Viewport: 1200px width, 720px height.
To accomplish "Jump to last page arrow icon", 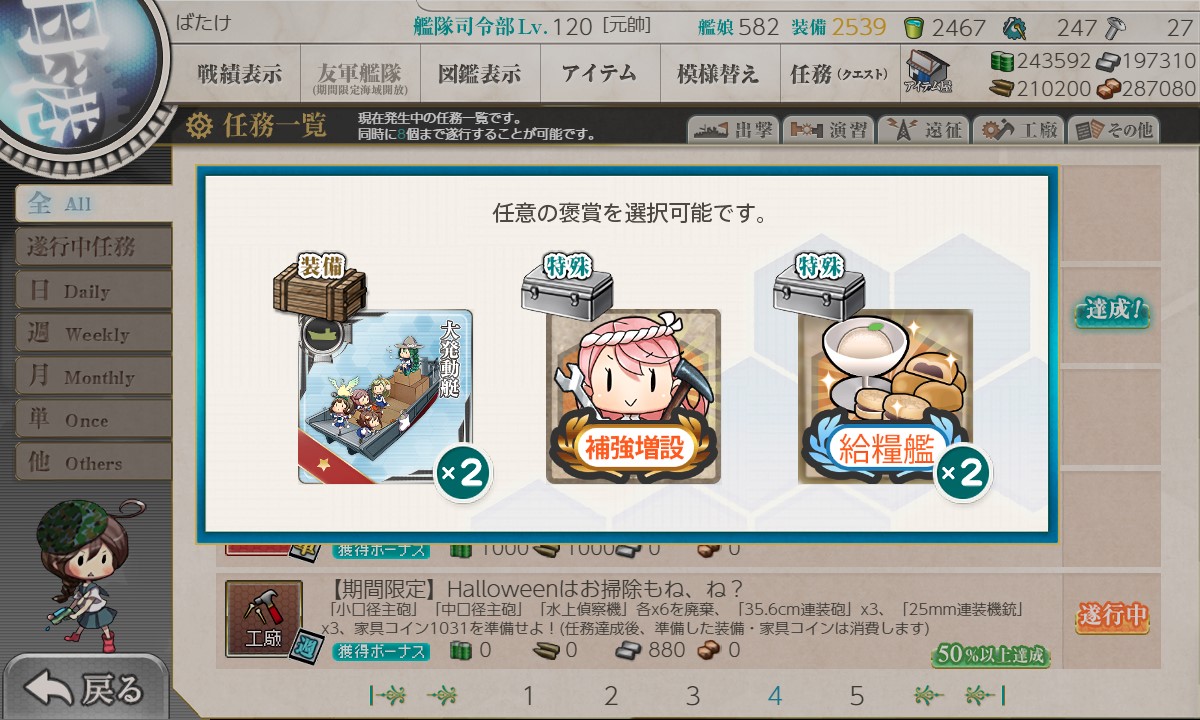I will tap(987, 696).
